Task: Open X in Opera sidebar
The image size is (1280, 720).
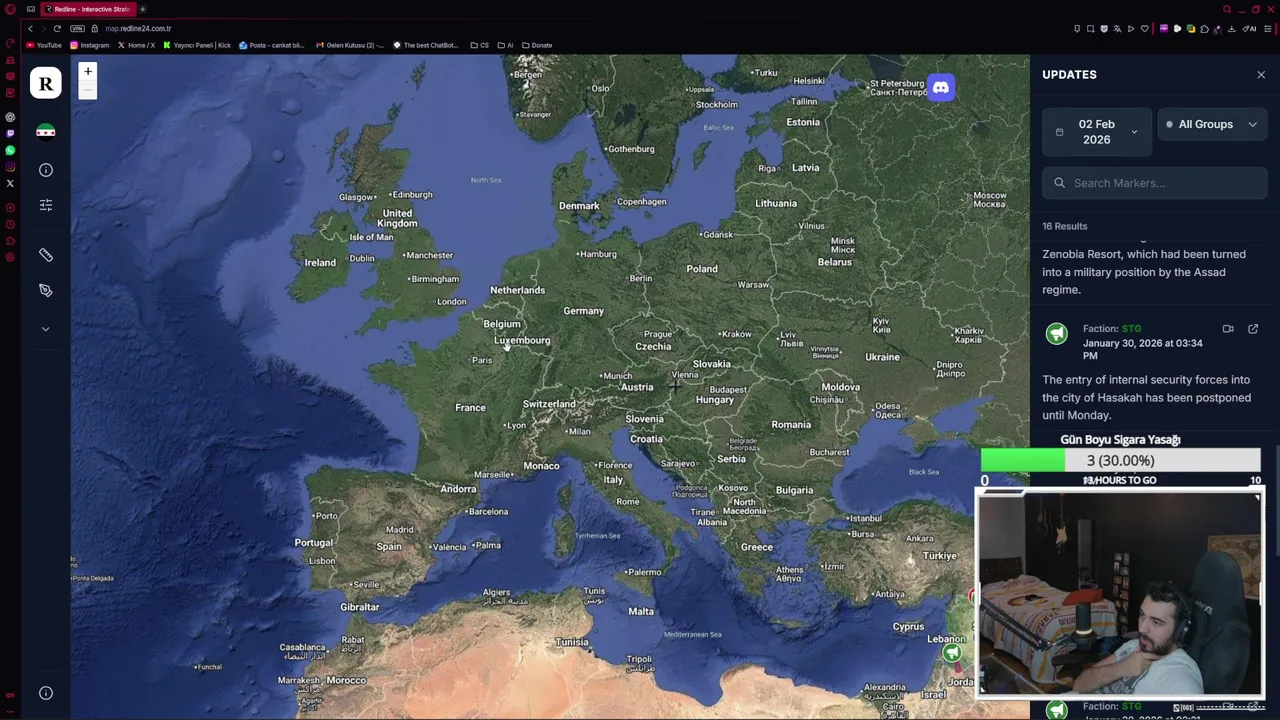Action: (10, 183)
